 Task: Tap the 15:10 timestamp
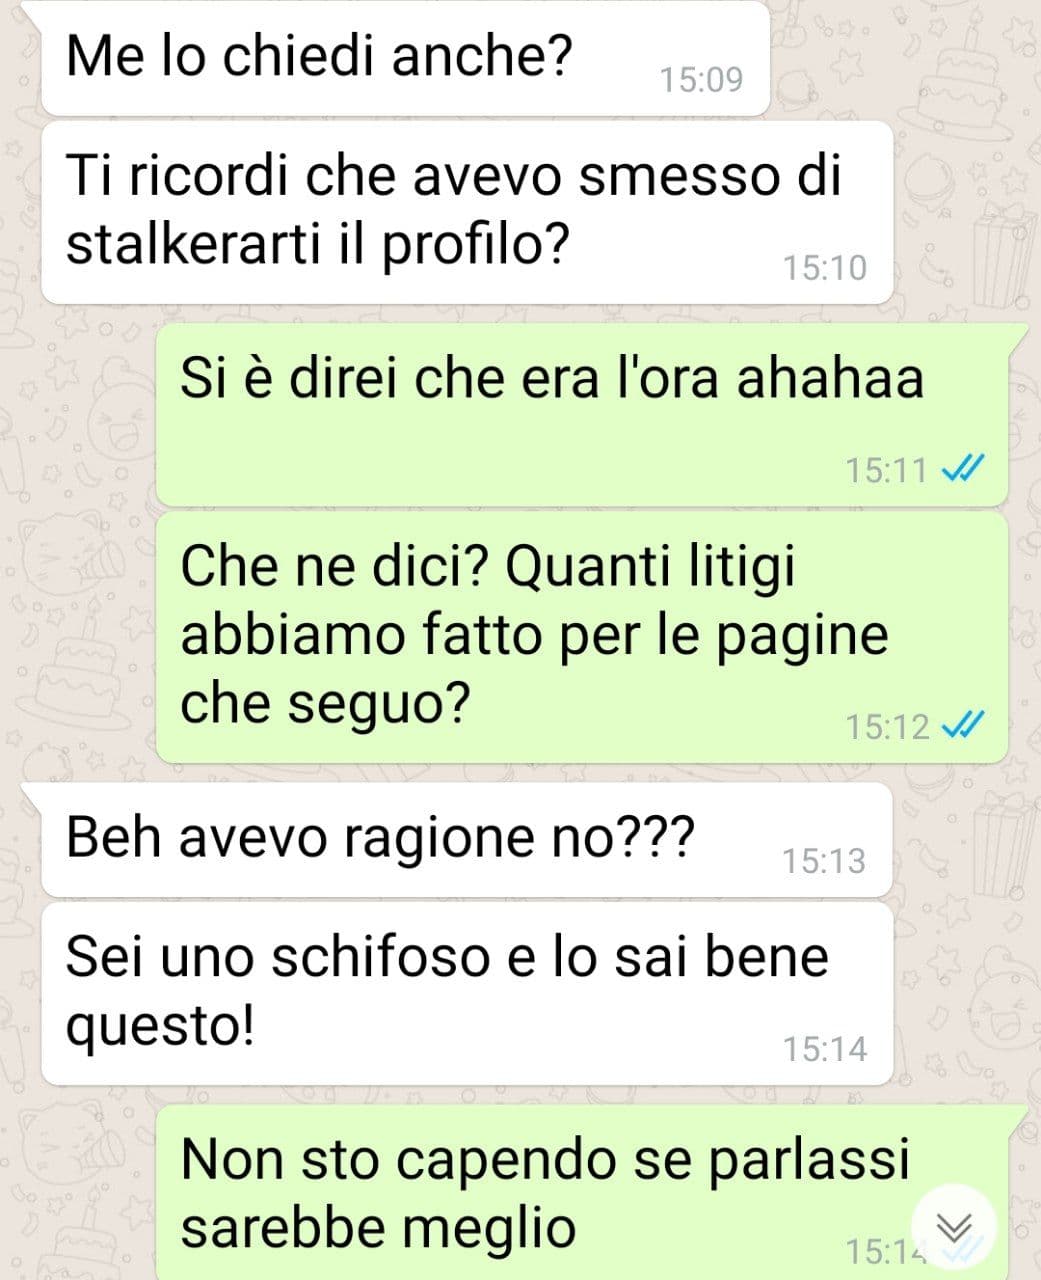[x=825, y=268]
